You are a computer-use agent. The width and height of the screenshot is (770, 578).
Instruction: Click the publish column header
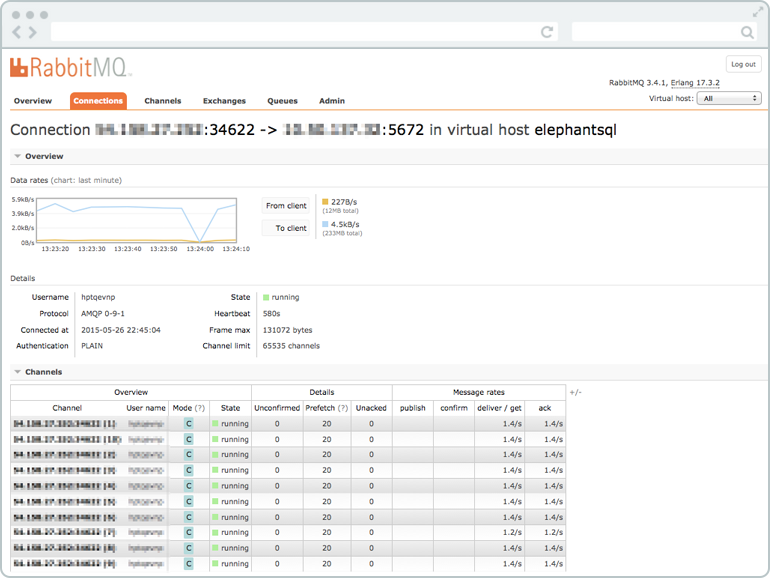click(412, 408)
